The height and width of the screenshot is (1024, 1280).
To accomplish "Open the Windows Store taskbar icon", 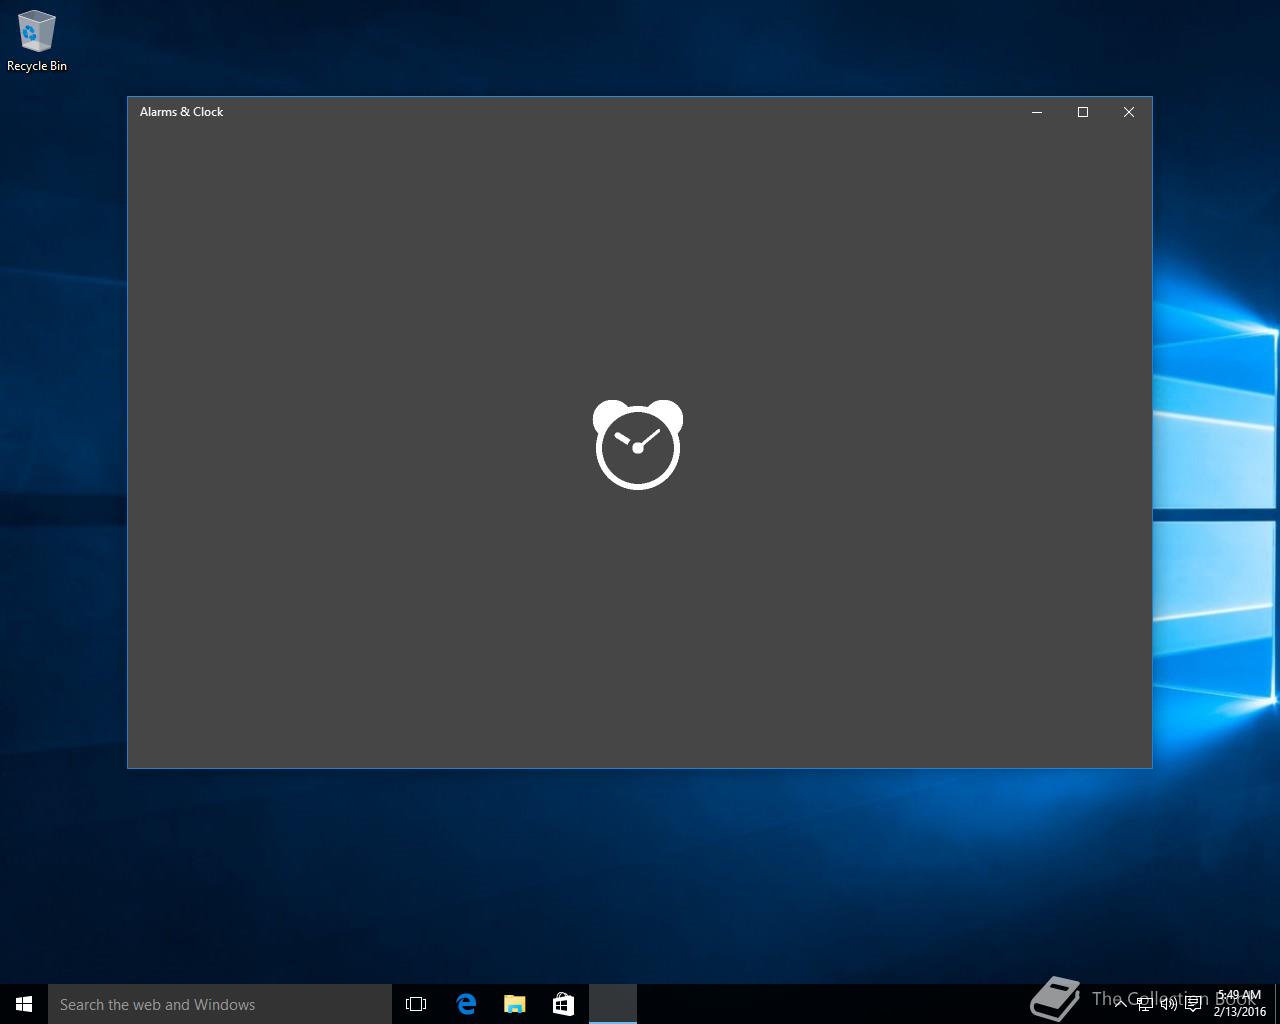I will [563, 1004].
